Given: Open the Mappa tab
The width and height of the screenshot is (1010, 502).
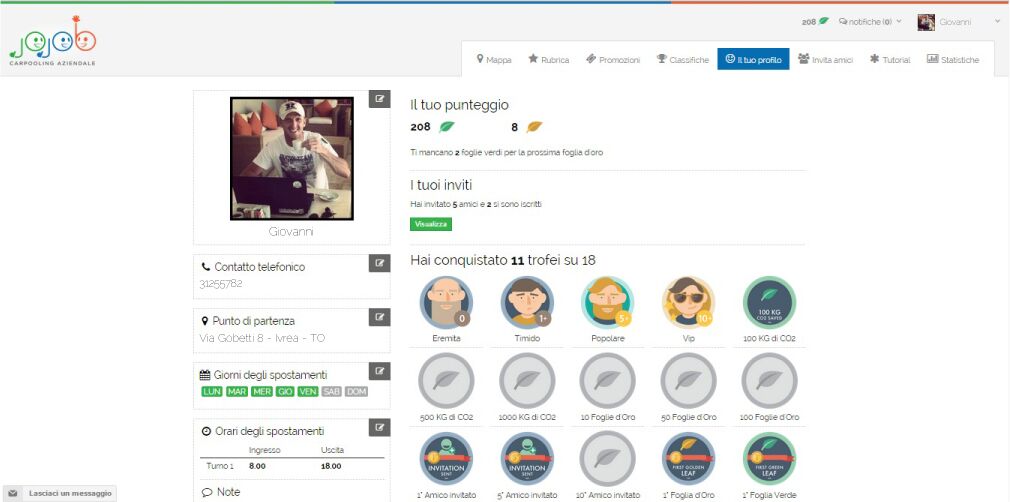Looking at the screenshot, I should point(494,59).
